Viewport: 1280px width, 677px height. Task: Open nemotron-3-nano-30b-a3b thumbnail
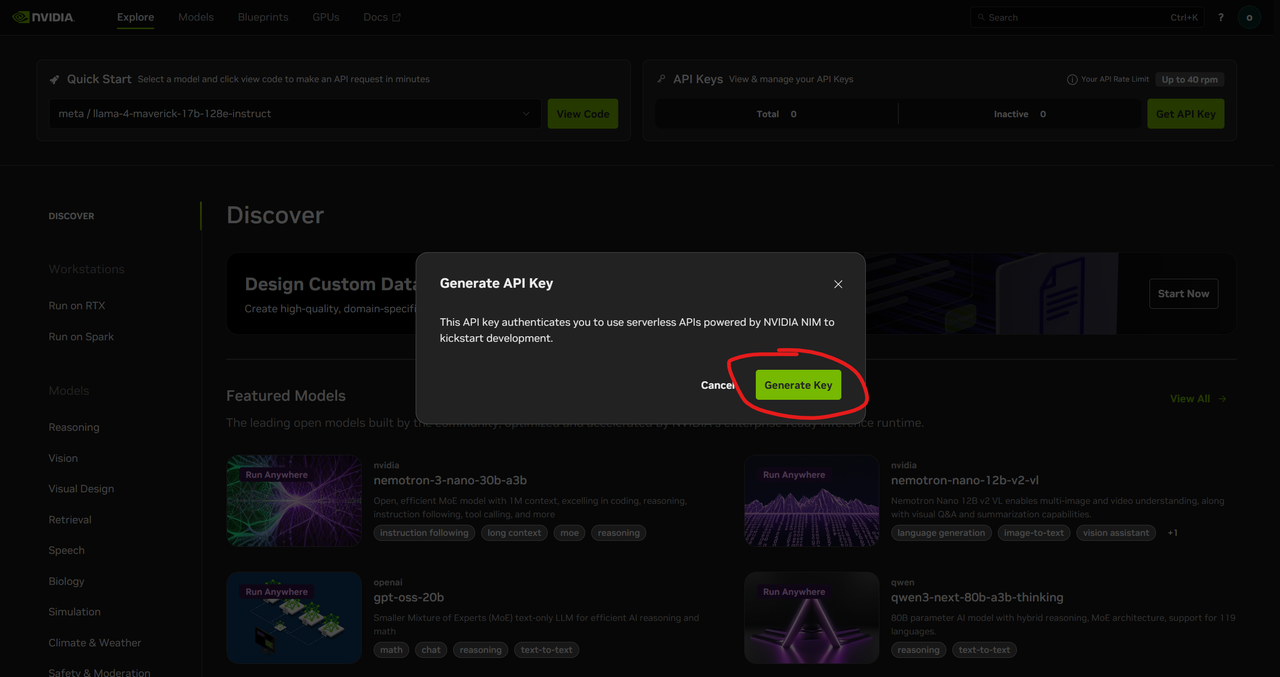coord(294,501)
